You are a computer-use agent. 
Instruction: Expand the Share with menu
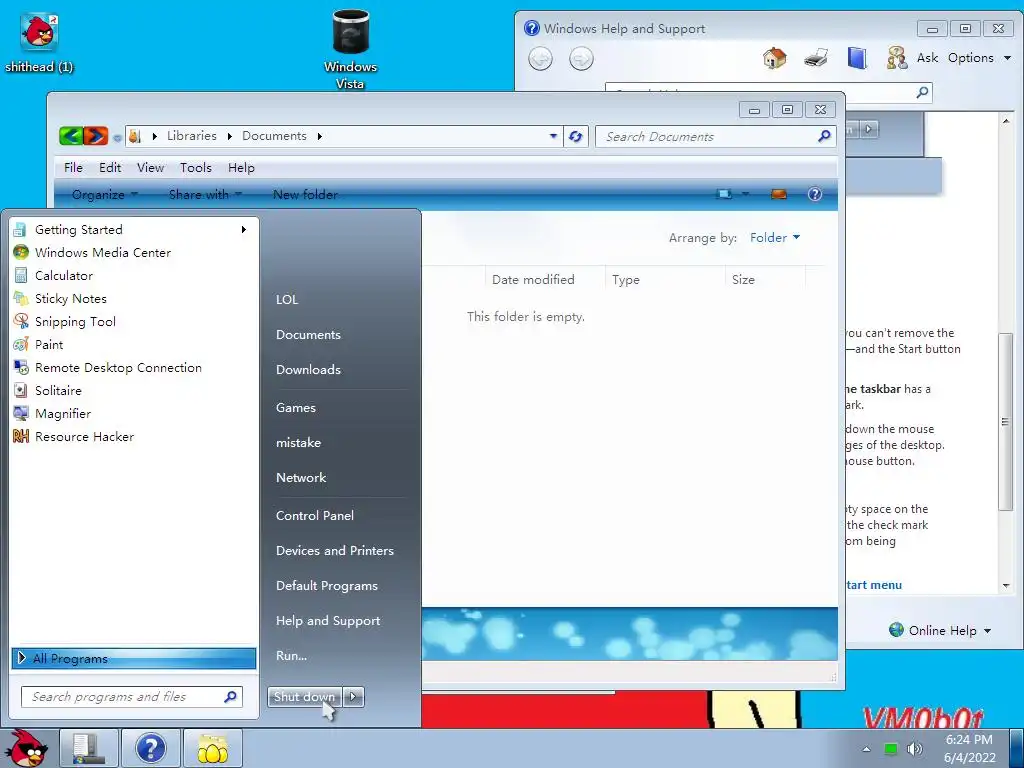[205, 195]
